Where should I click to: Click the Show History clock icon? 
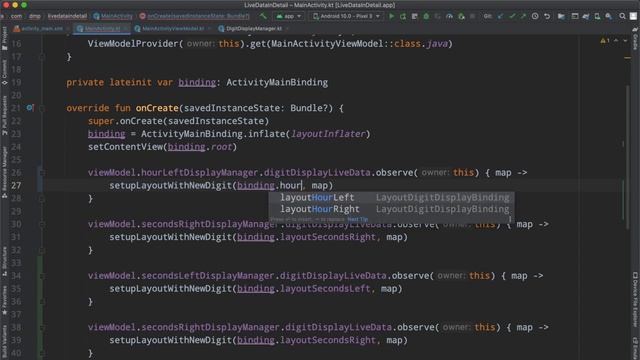click(x=535, y=16)
